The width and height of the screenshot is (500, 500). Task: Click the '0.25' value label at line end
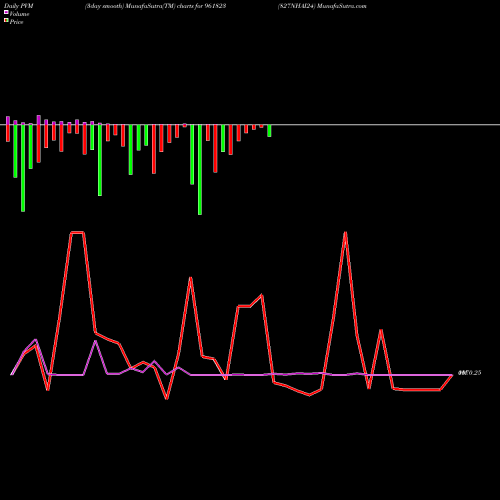[470, 373]
